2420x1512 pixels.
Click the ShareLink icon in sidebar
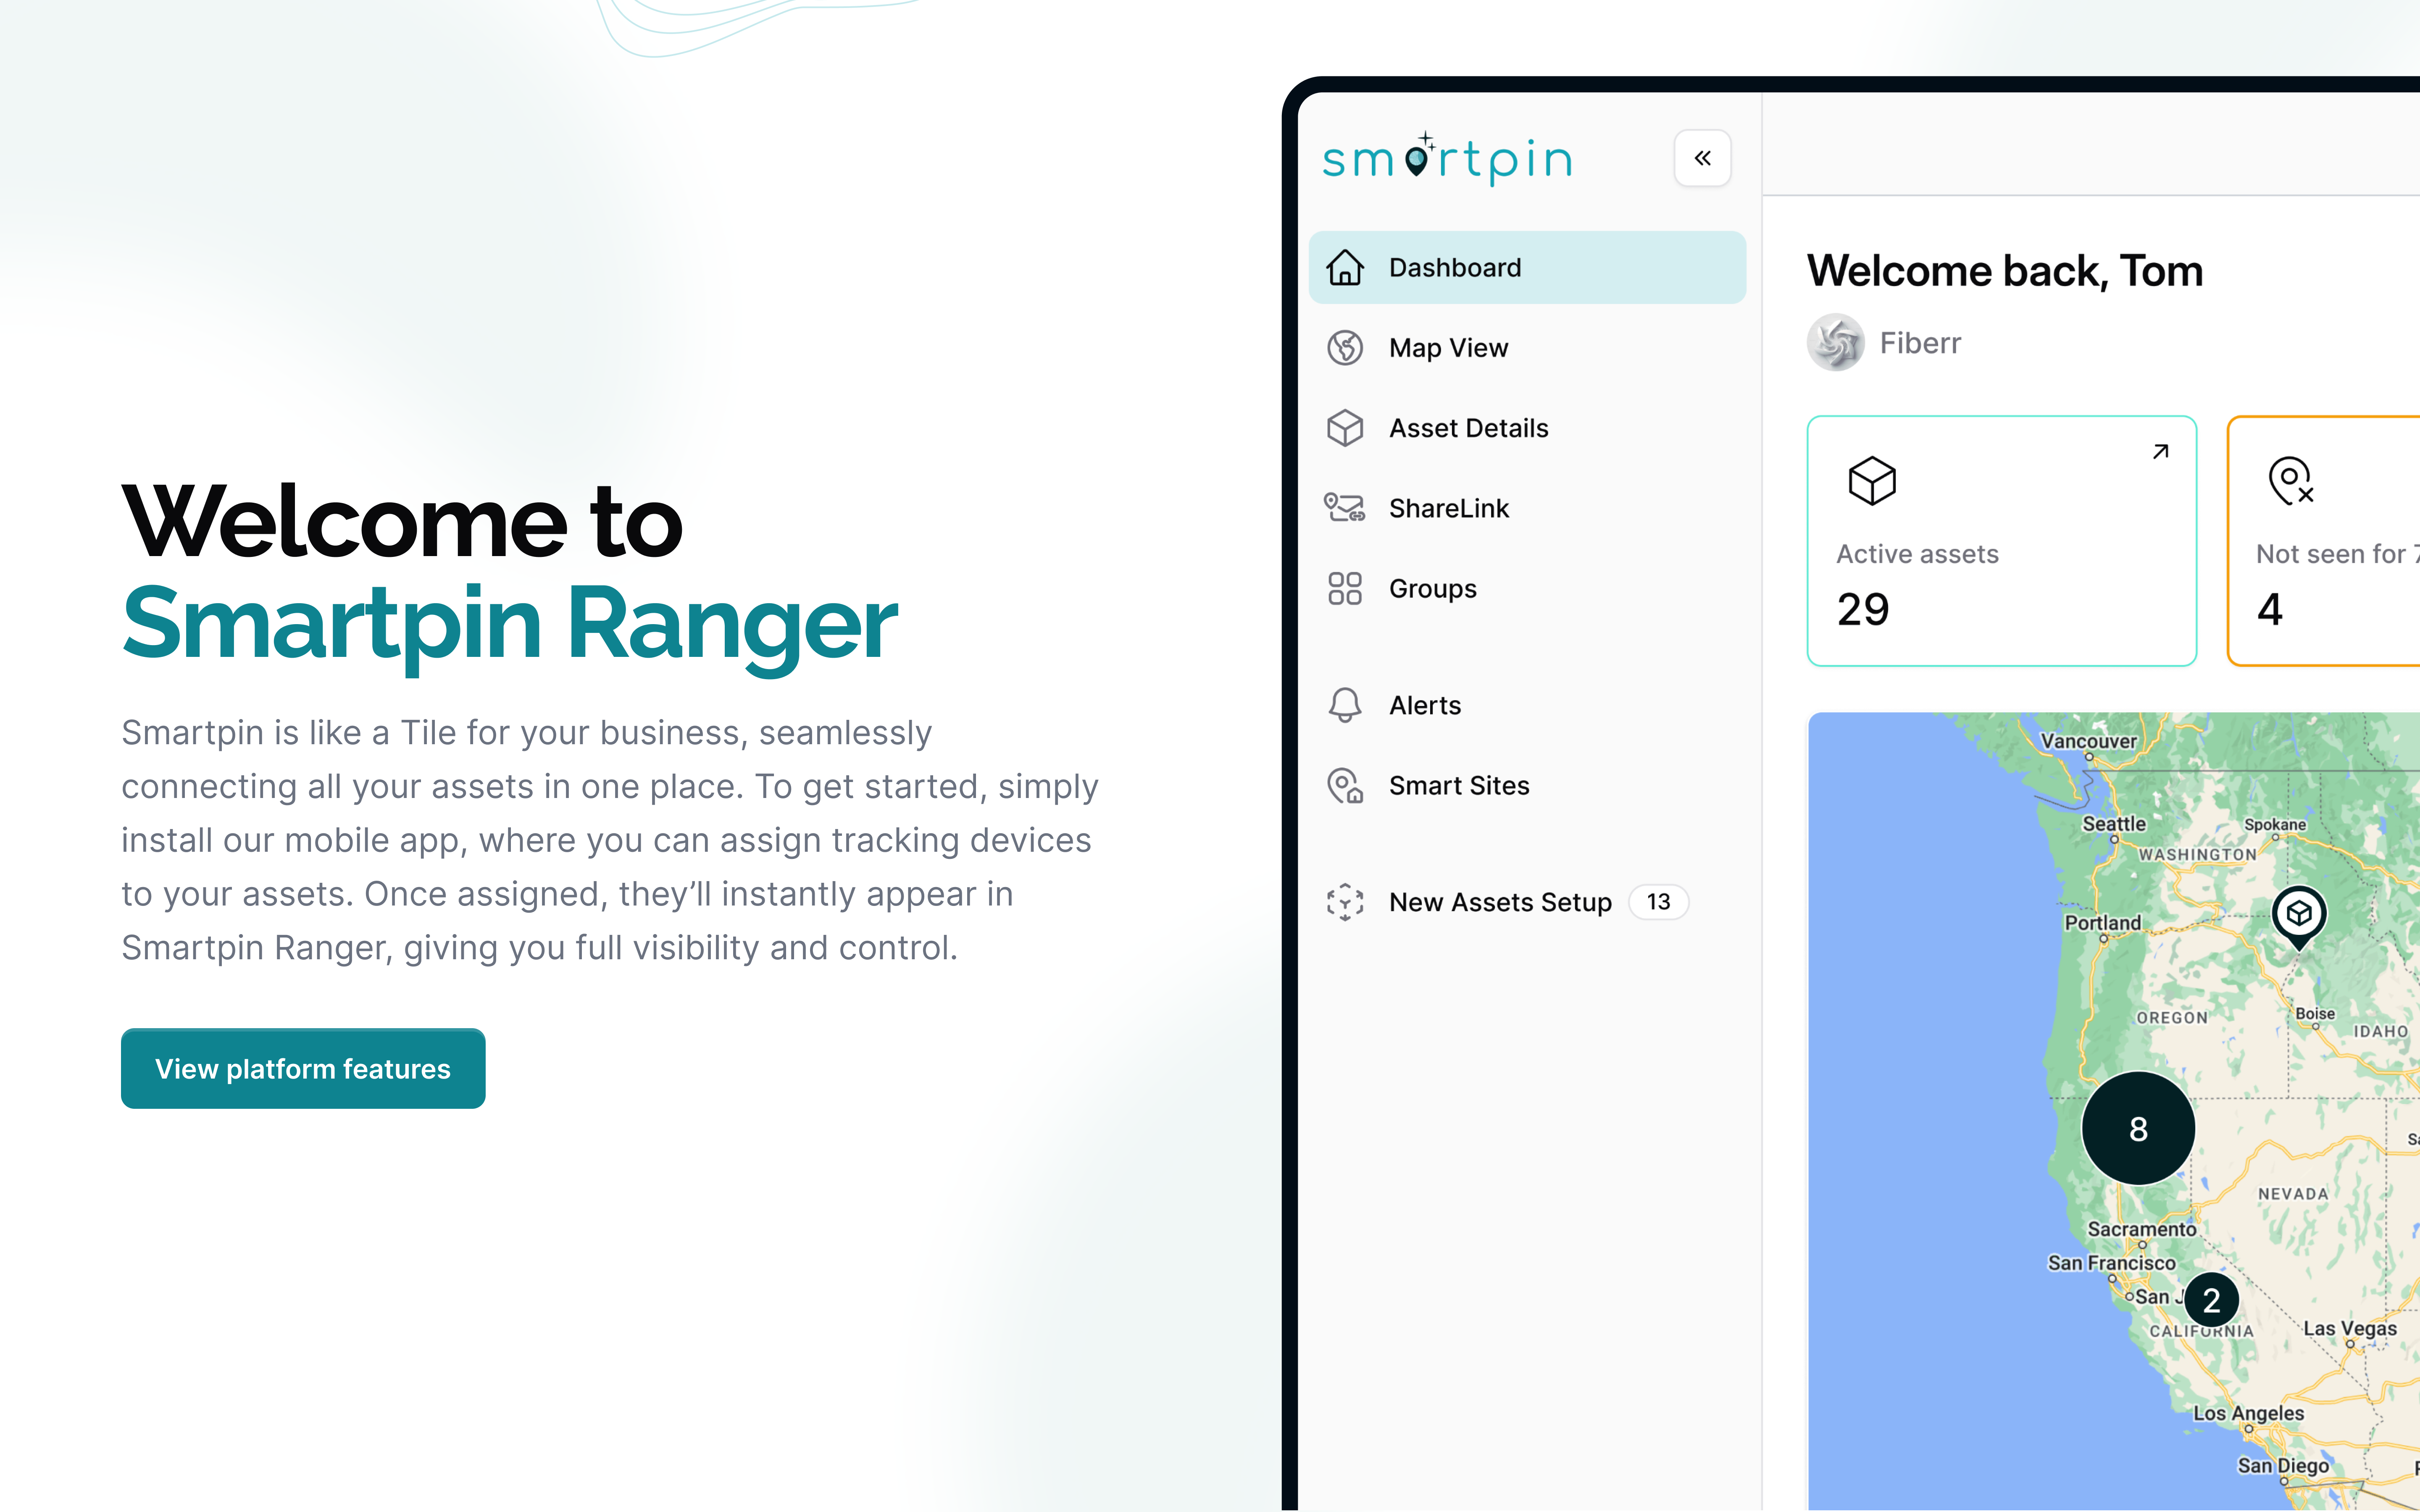[x=1344, y=508]
